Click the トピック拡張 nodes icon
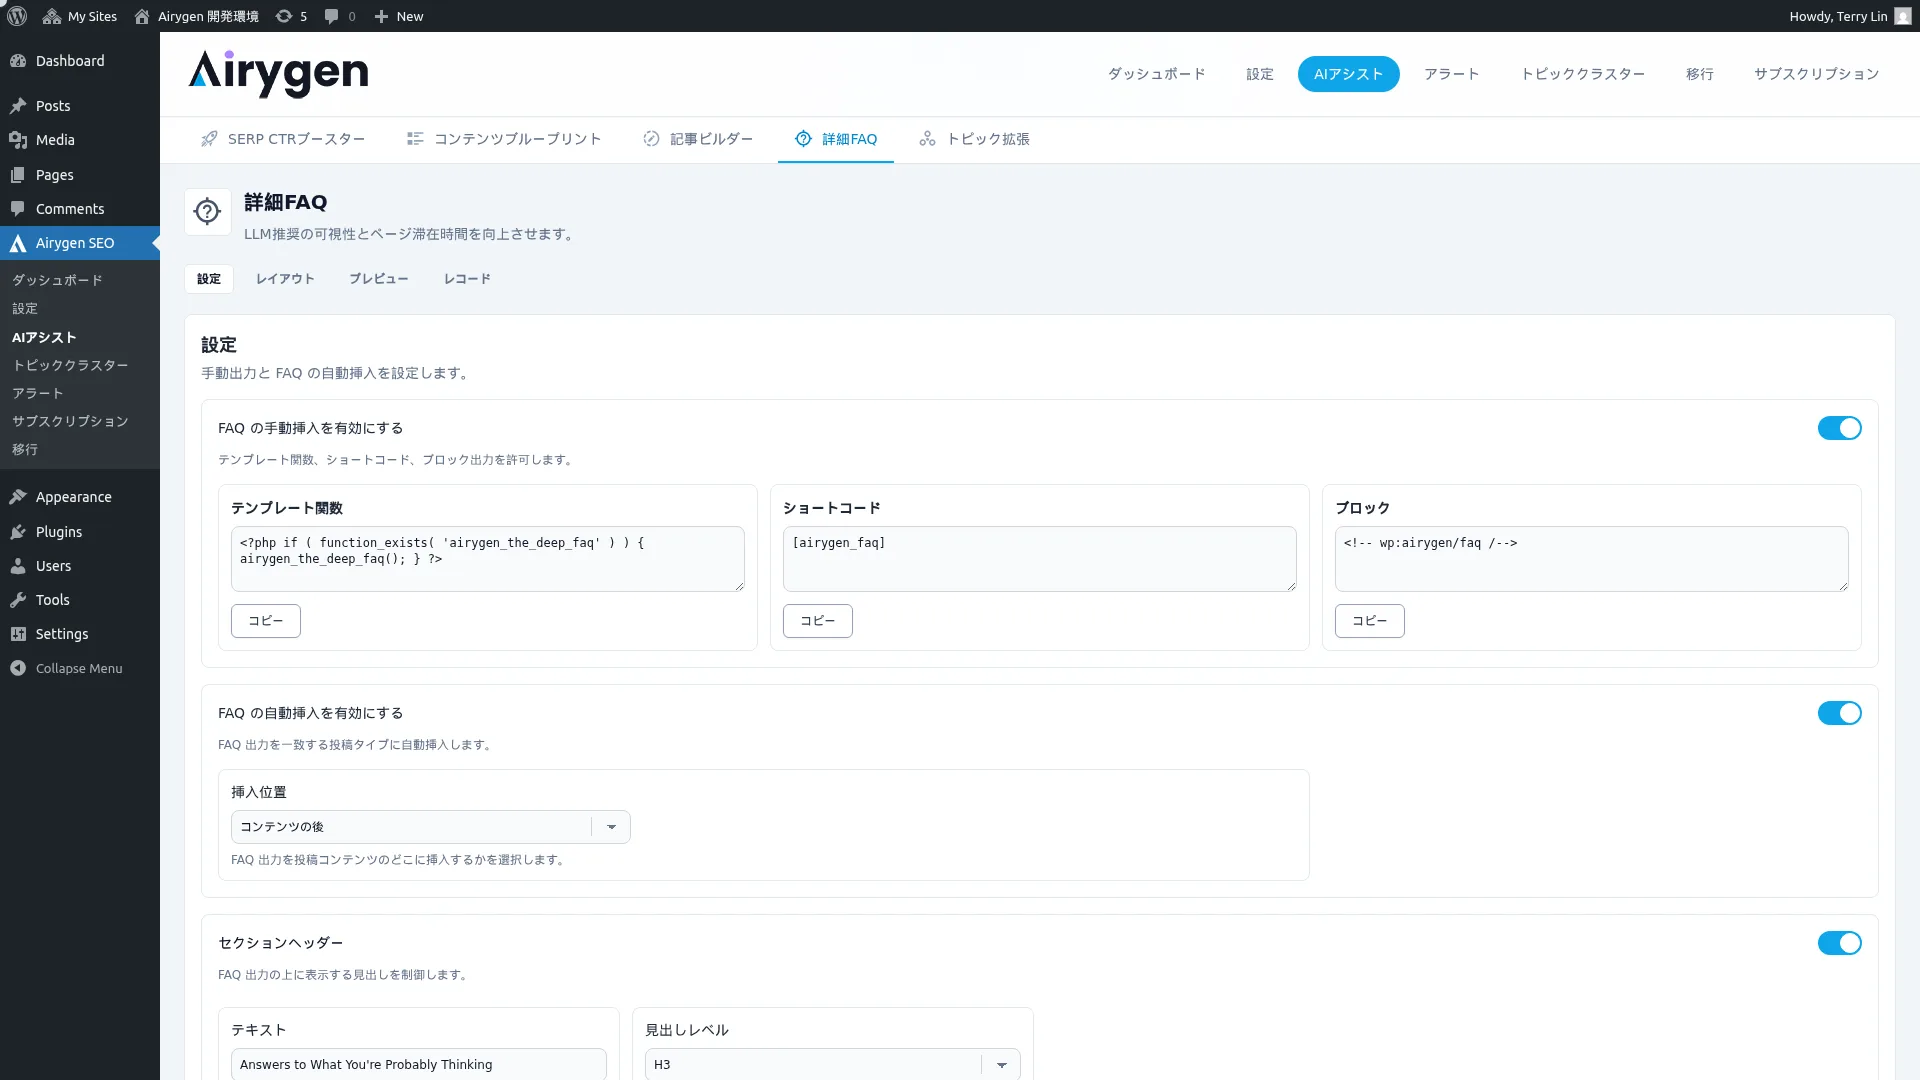 click(x=928, y=139)
